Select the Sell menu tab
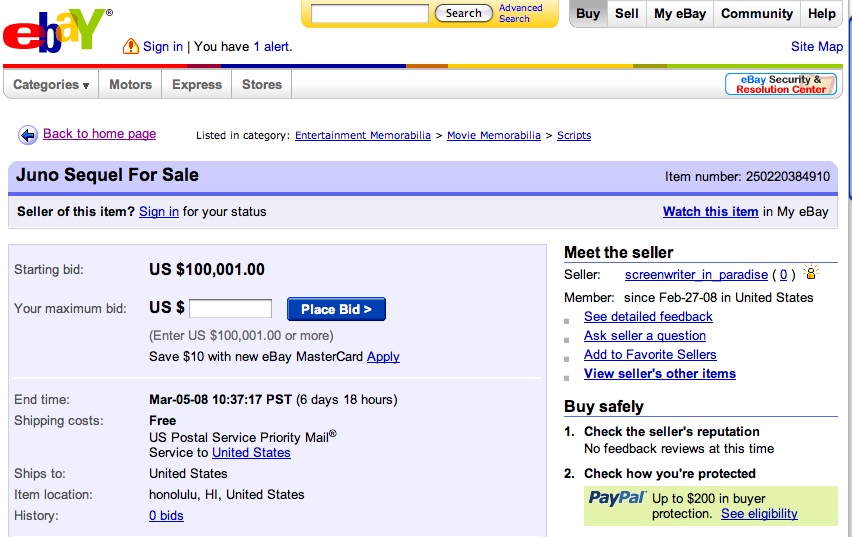This screenshot has height=537, width=852. pyautogui.click(x=627, y=14)
